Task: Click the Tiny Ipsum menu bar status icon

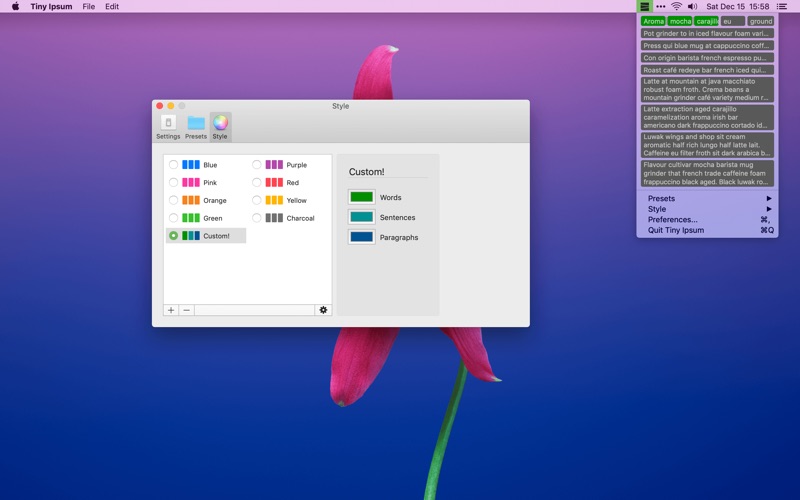Action: click(x=645, y=6)
